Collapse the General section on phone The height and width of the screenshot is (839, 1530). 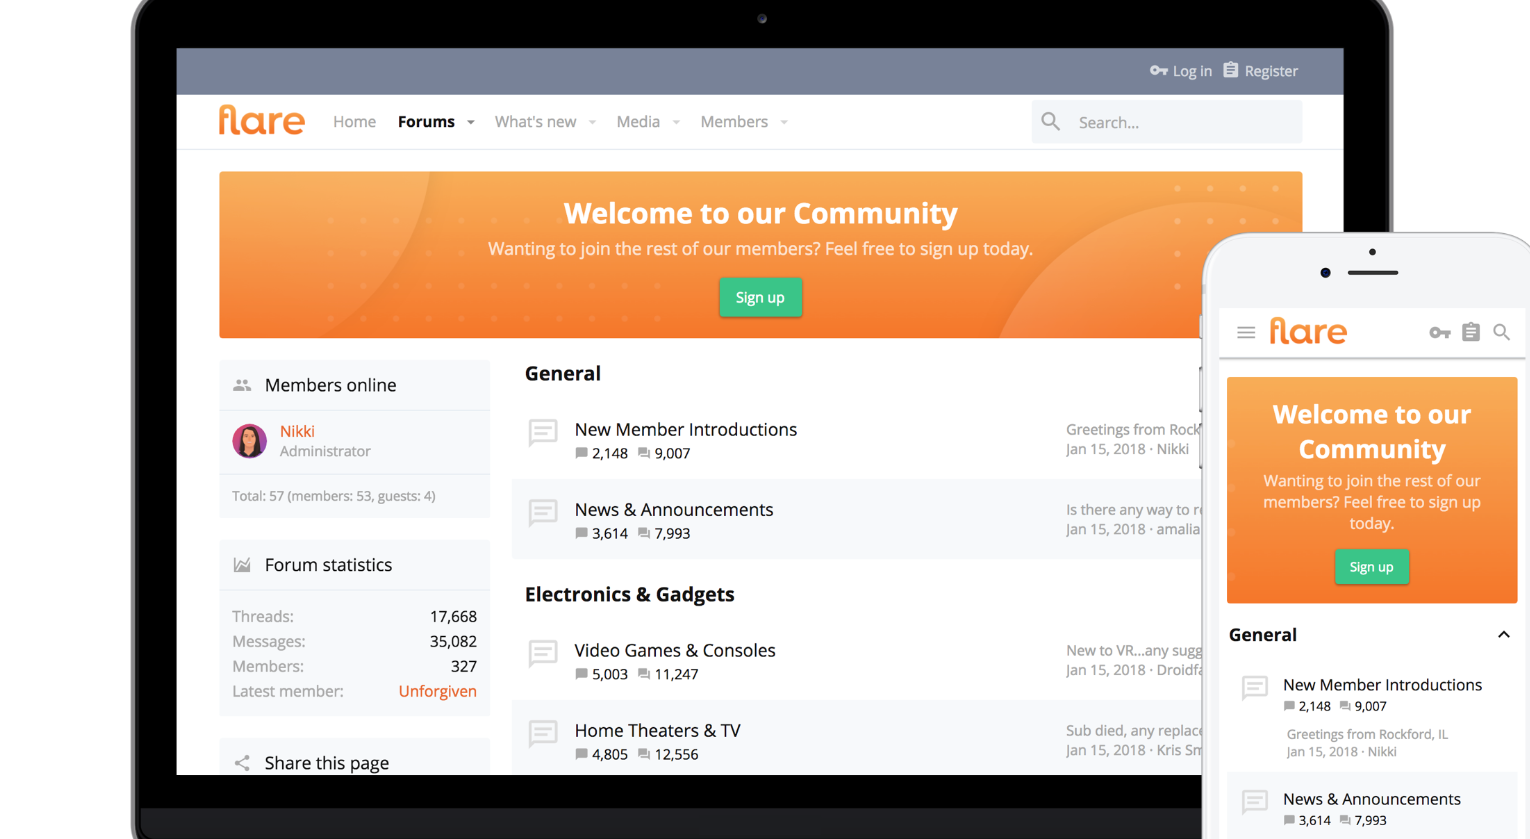tap(1504, 635)
